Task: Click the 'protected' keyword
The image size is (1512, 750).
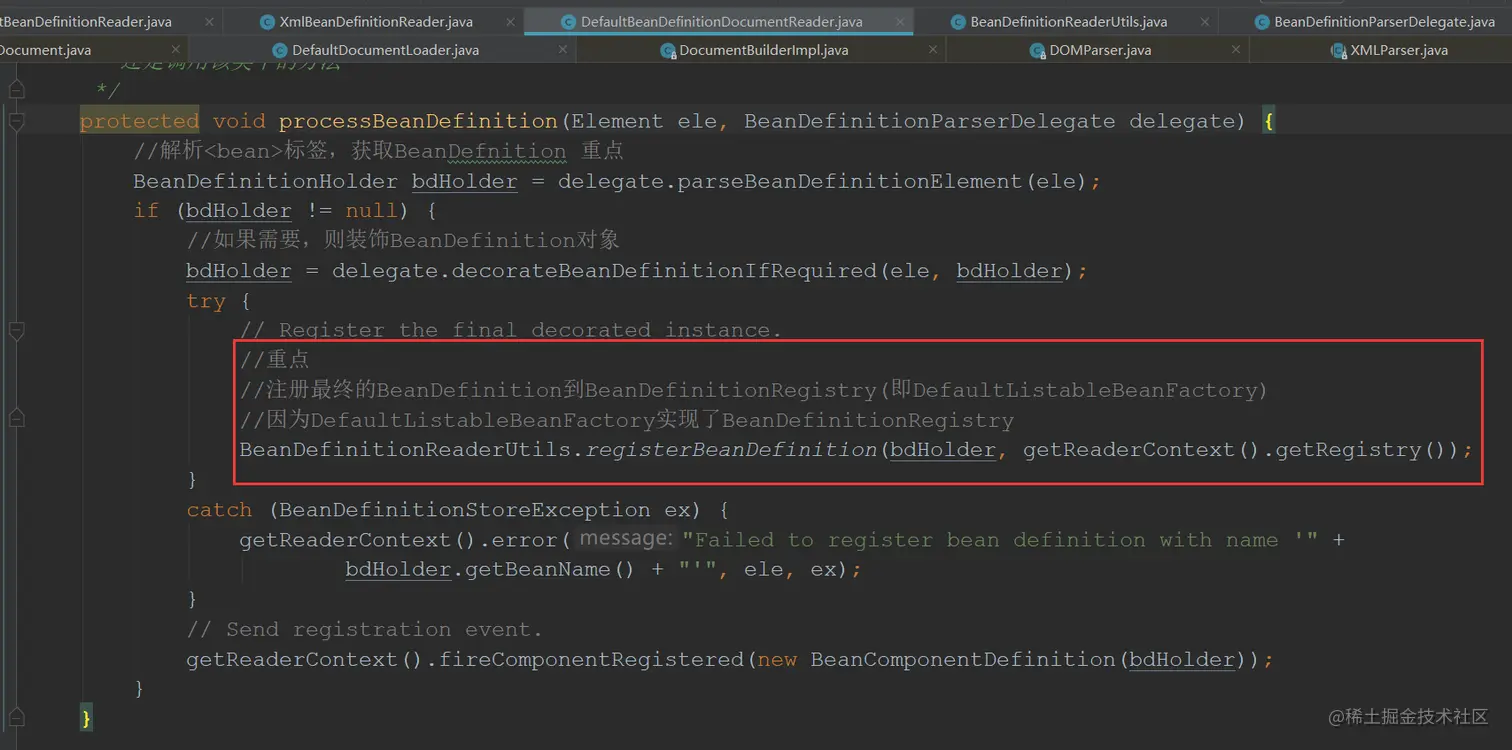Action: [x=140, y=121]
